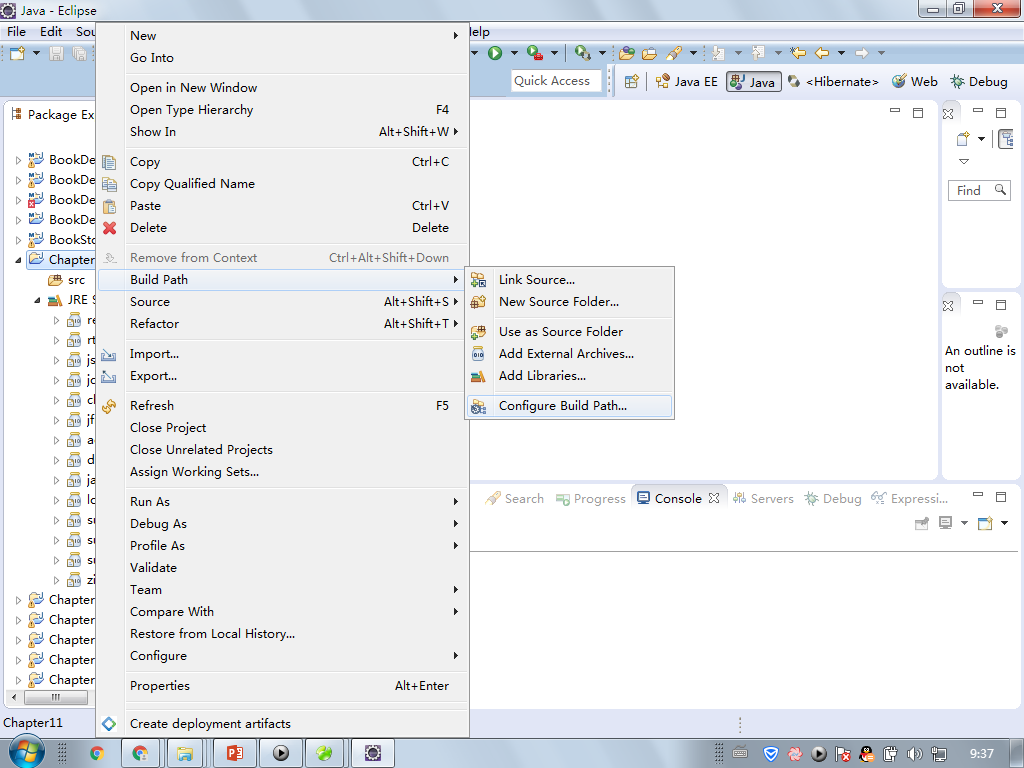This screenshot has height=768, width=1024.
Task: Click the yellow Back navigation arrow
Action: [x=822, y=53]
